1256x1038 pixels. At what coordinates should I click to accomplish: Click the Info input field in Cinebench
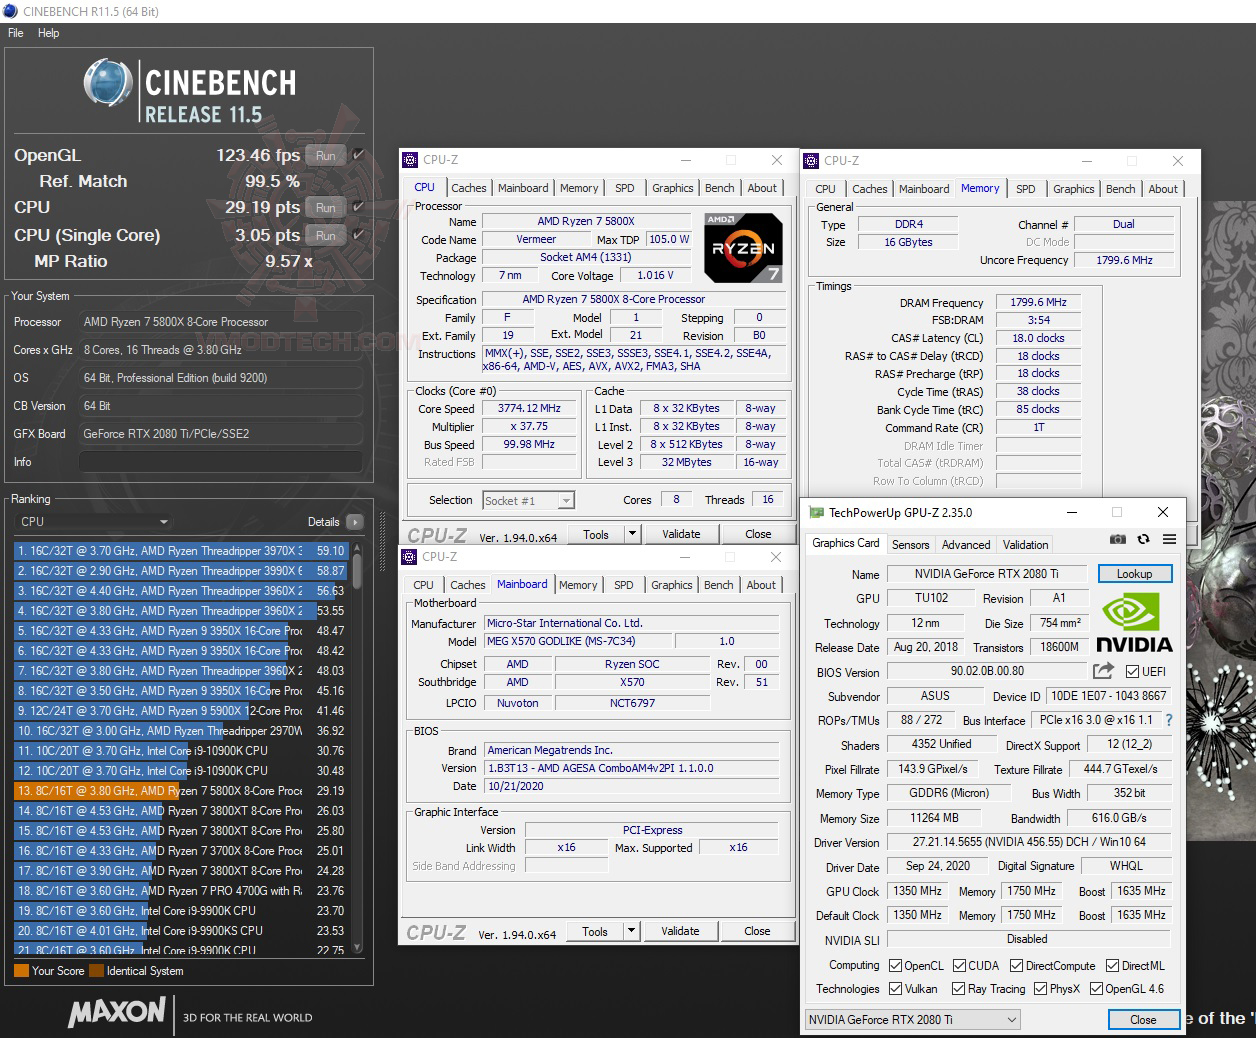(220, 462)
